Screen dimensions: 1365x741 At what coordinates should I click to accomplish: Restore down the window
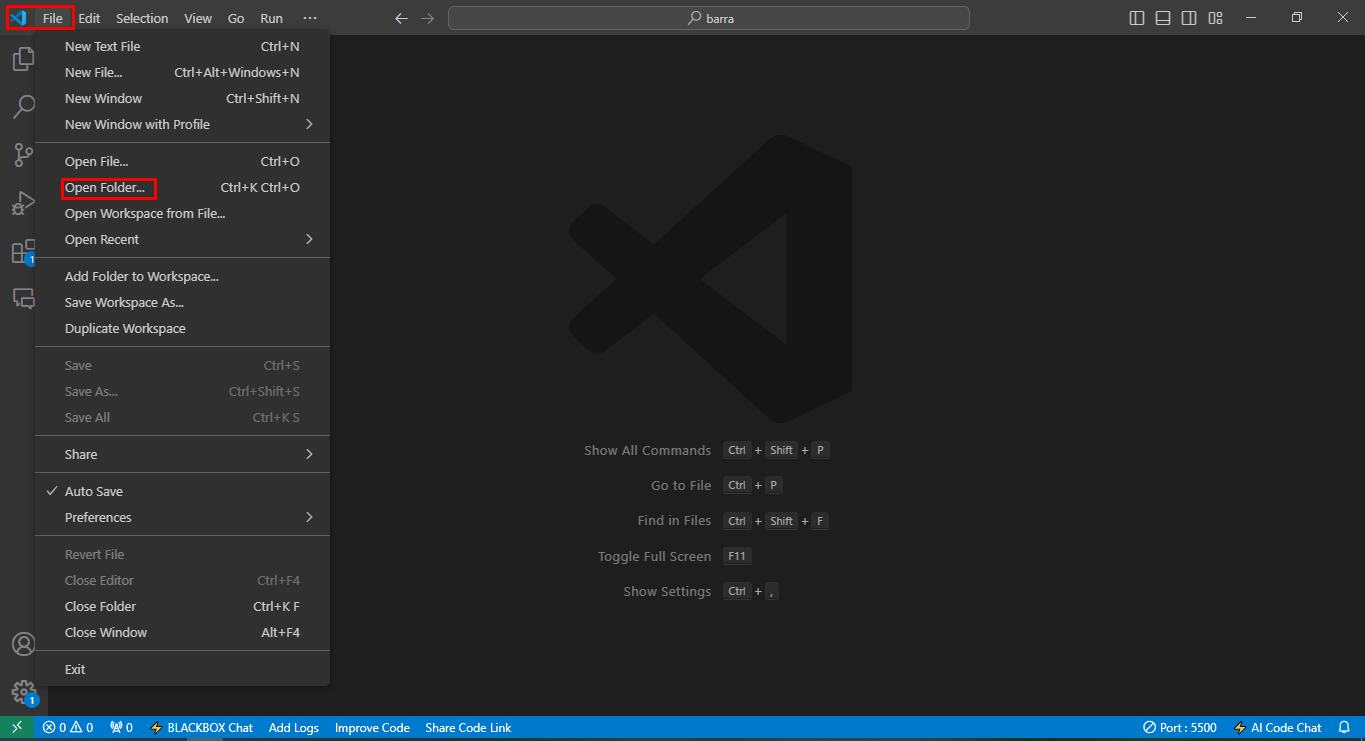[1297, 18]
